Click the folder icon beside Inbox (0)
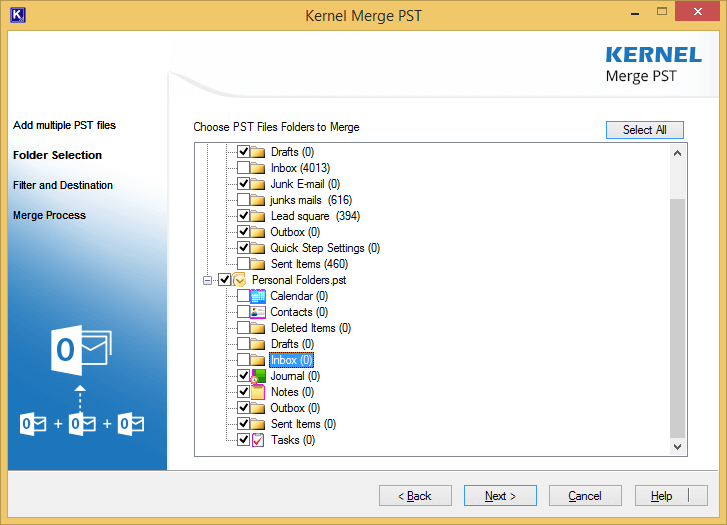This screenshot has width=727, height=525. click(258, 360)
